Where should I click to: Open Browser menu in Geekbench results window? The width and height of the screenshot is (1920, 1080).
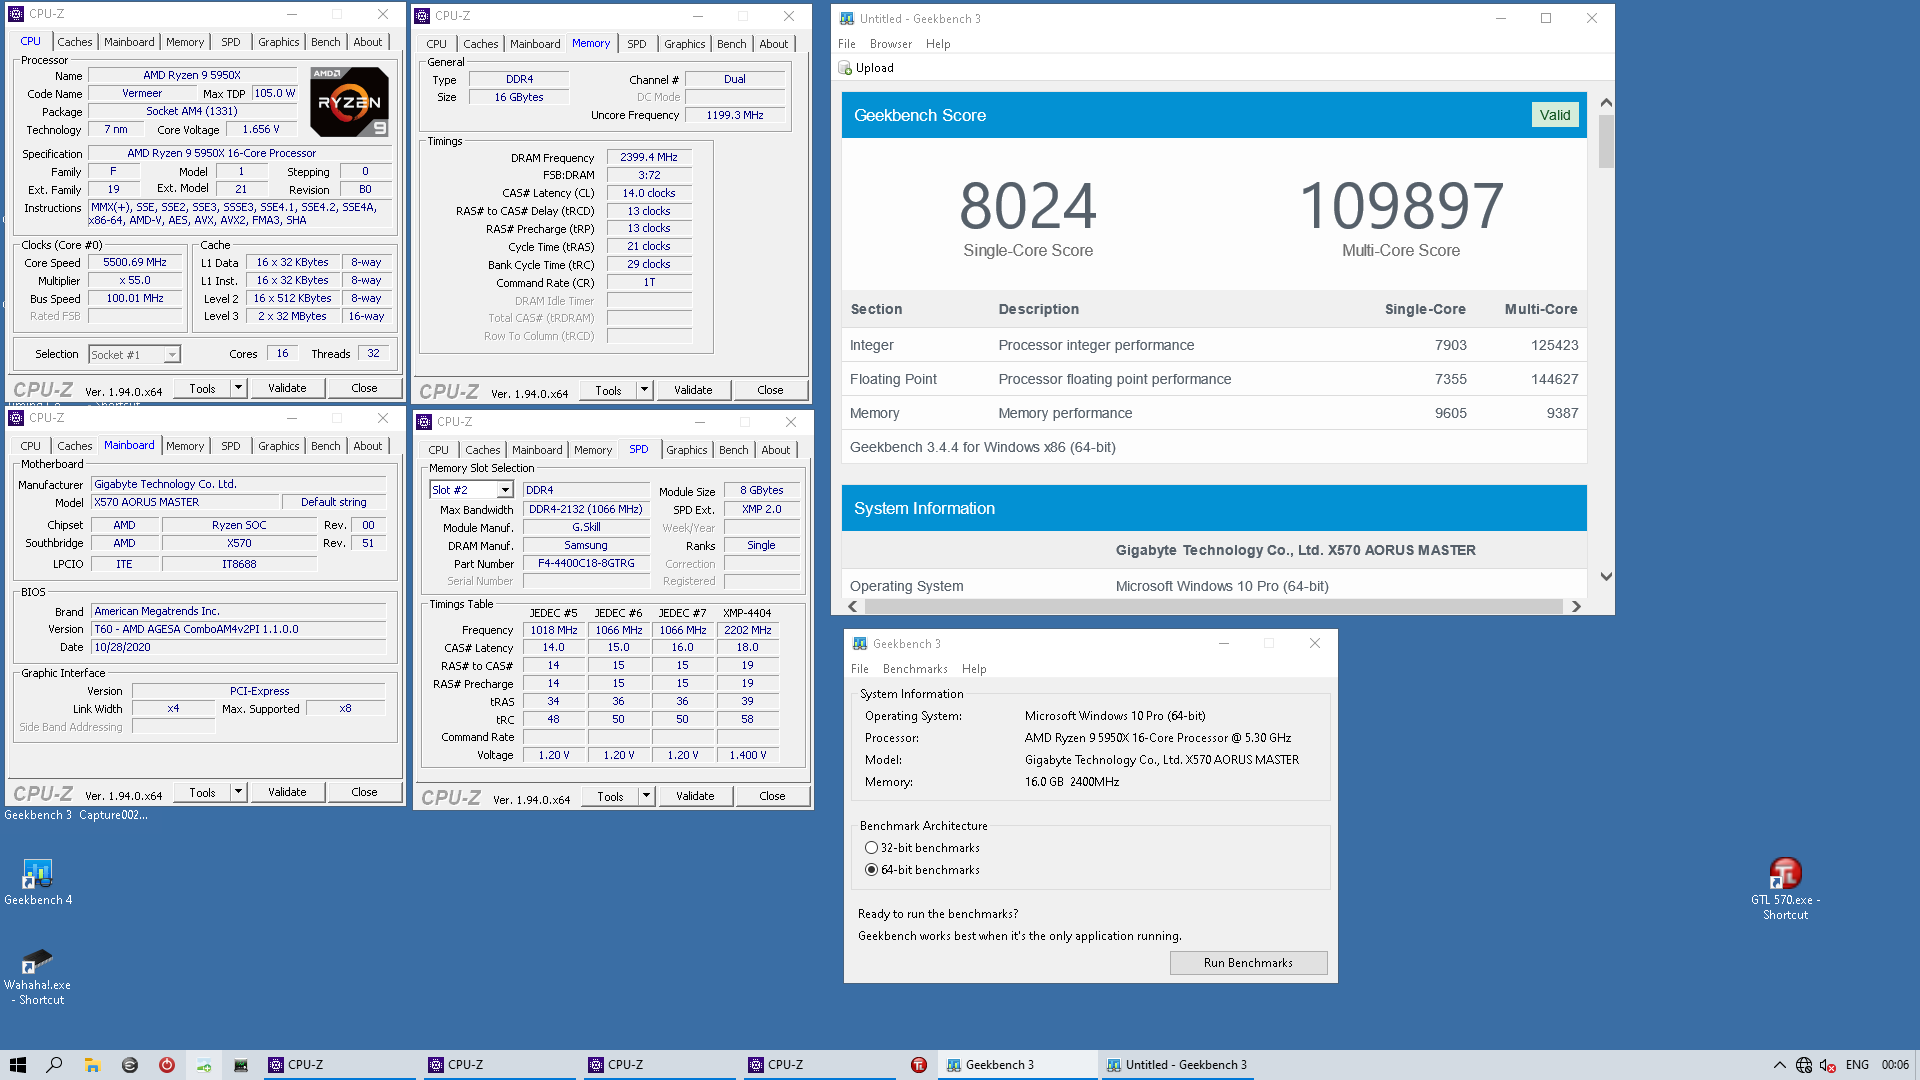(x=890, y=44)
